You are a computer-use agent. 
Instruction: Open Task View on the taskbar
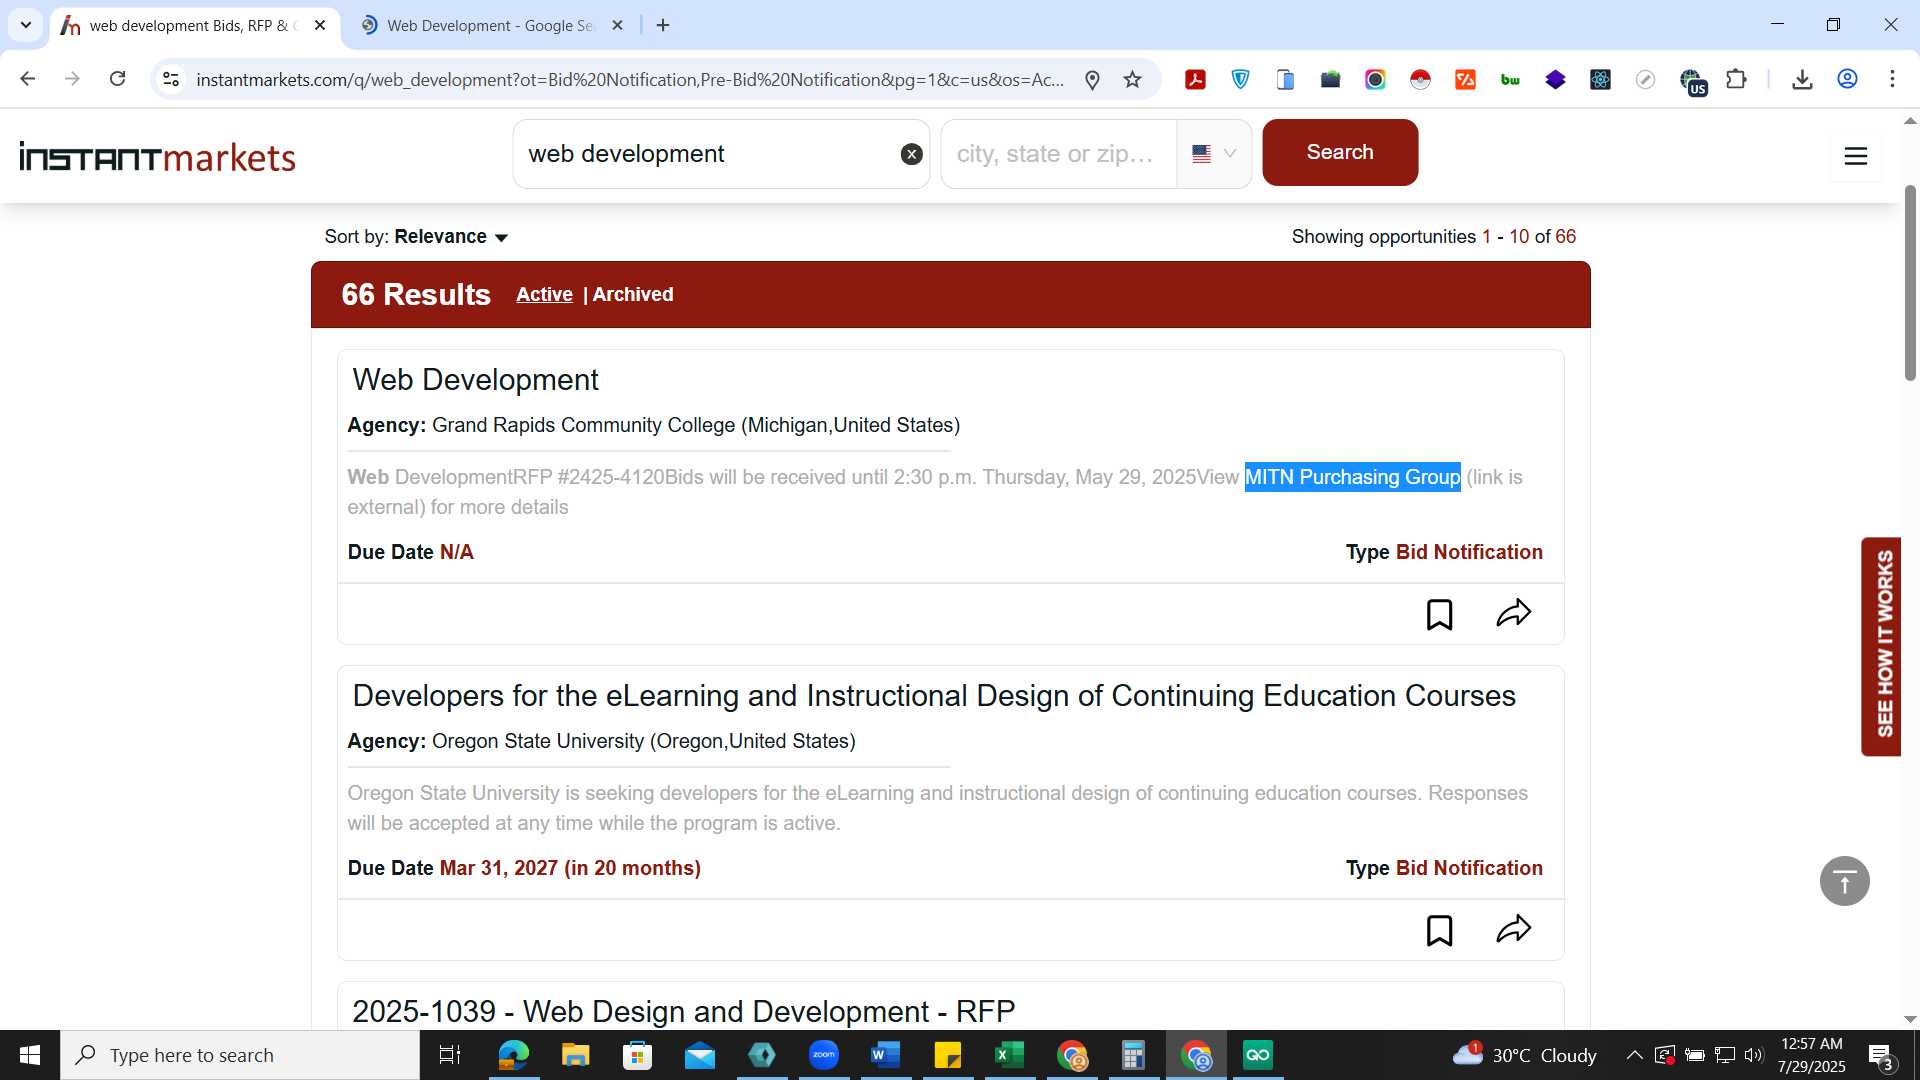point(450,1055)
